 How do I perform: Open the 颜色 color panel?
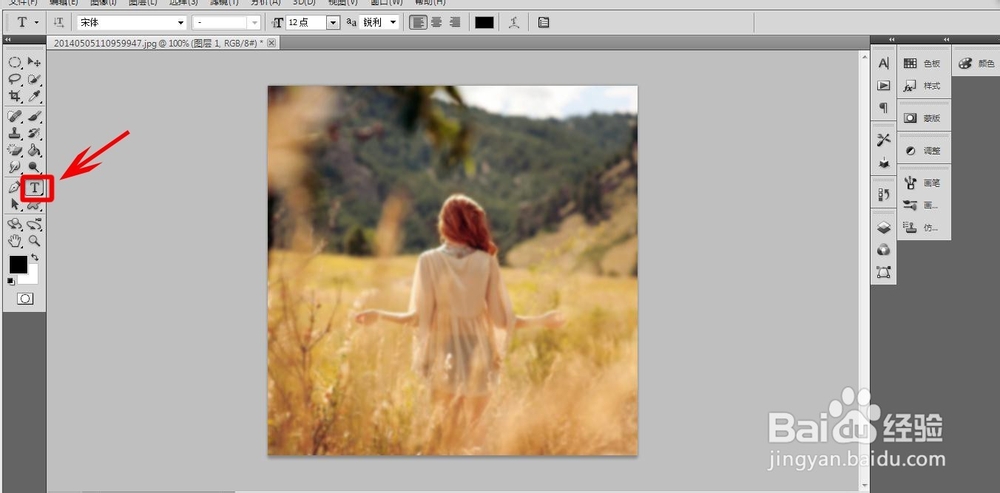(x=977, y=63)
